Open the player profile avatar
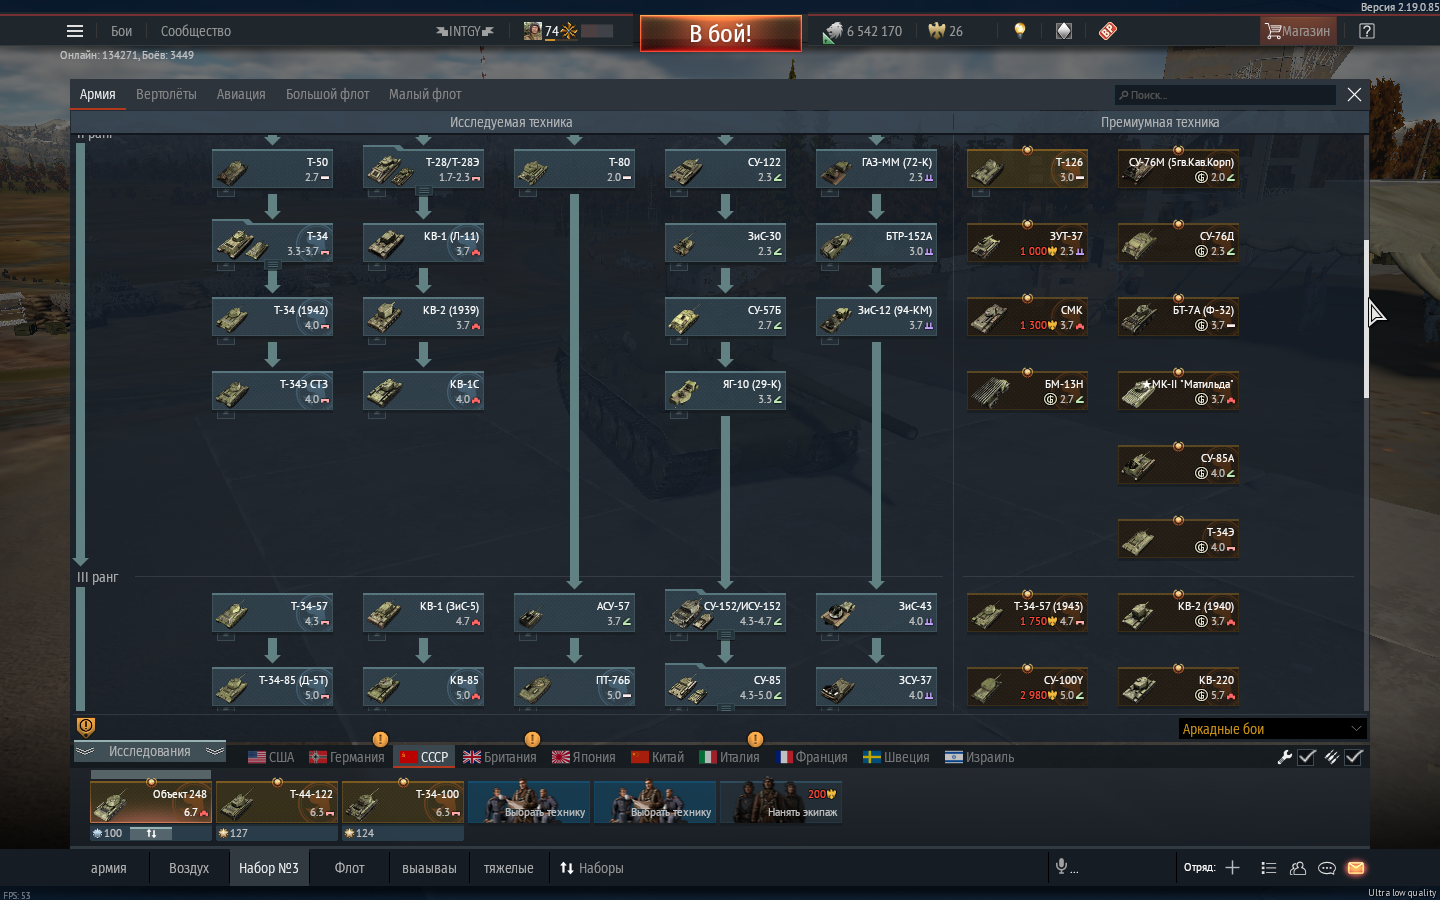The image size is (1440, 900). pyautogui.click(x=533, y=31)
